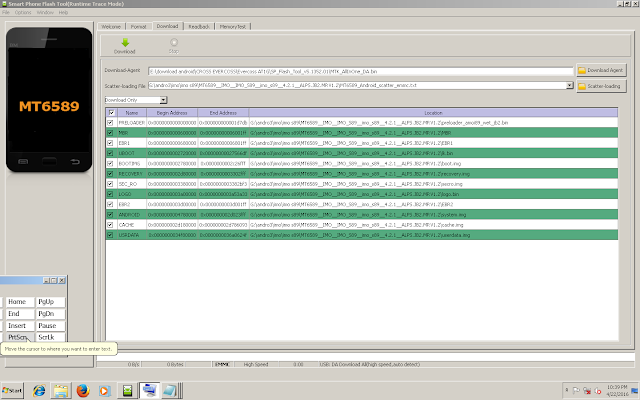Expand the Scatter-loading File path dropdown
Viewport: 640px width, 400px height.
pos(569,85)
